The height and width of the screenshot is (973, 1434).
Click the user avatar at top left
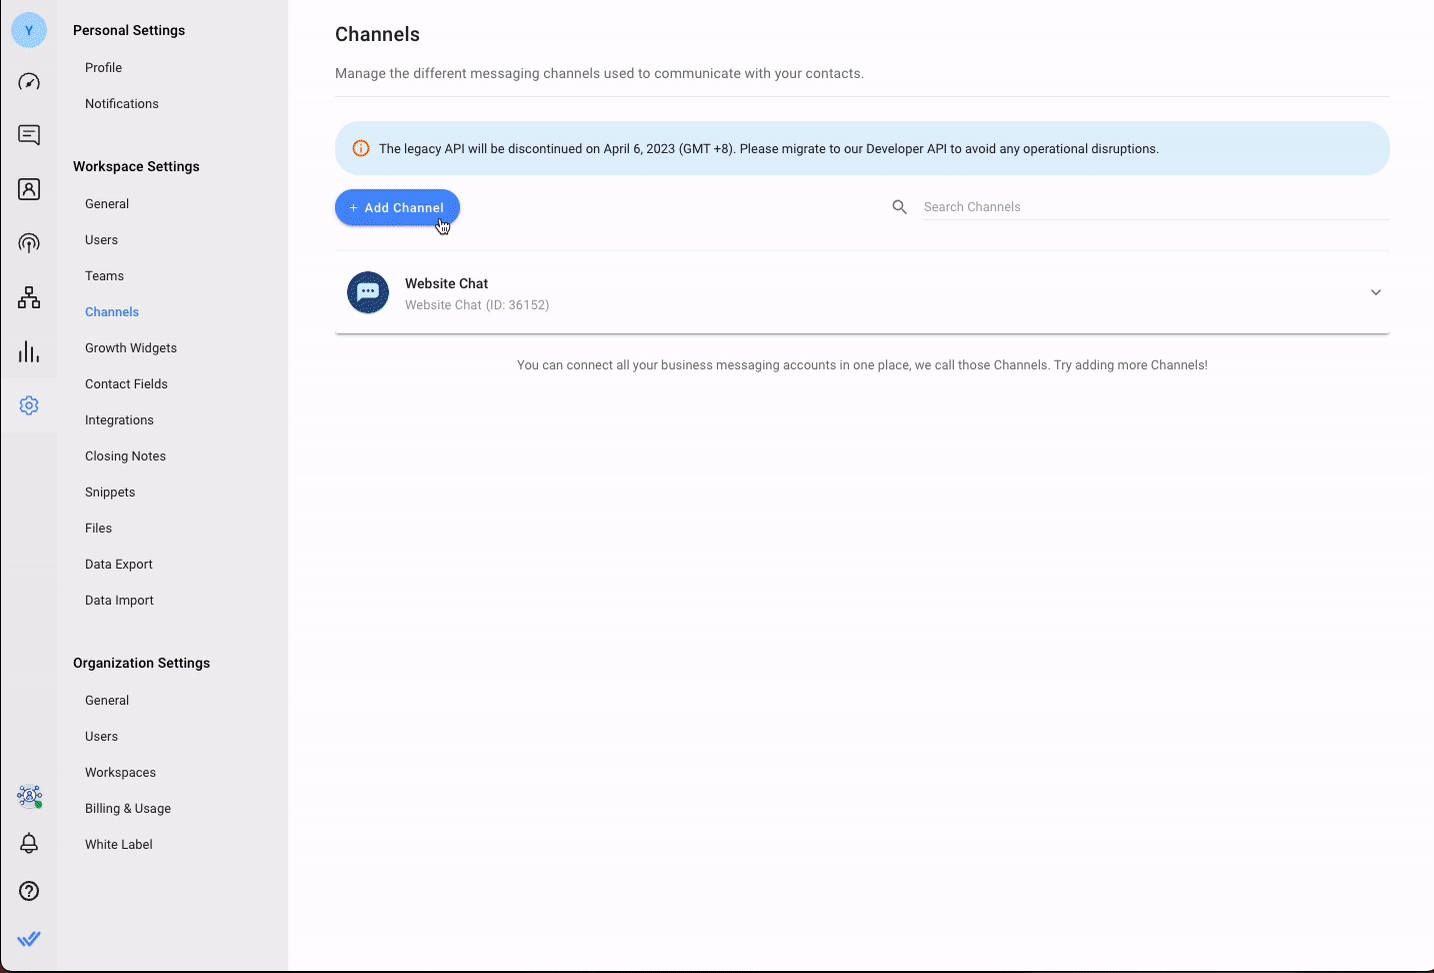29,30
